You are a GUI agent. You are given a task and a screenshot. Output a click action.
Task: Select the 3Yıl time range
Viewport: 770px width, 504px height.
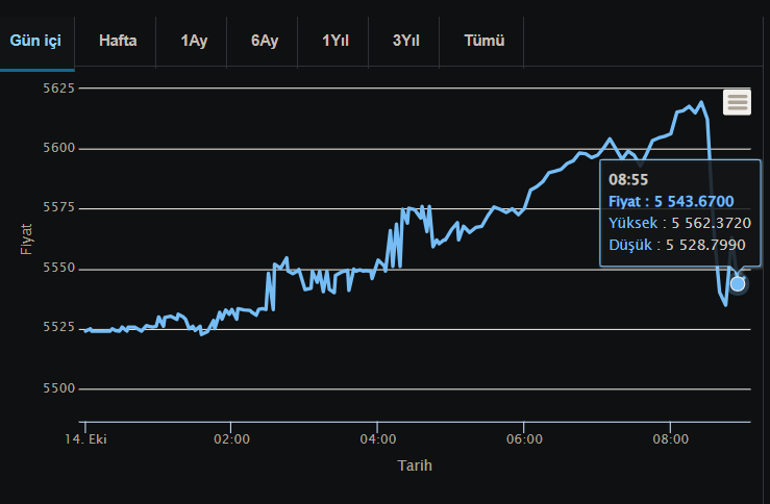407,41
